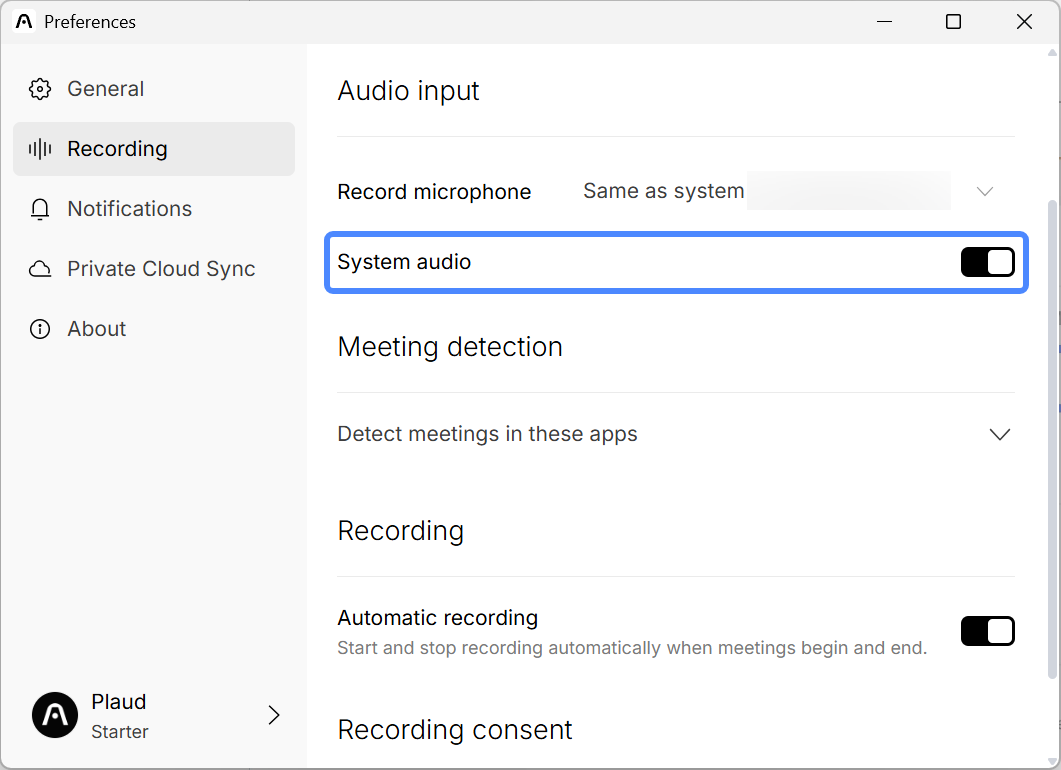1061x770 pixels.
Task: Click the Plaud account avatar
Action: tap(55, 715)
